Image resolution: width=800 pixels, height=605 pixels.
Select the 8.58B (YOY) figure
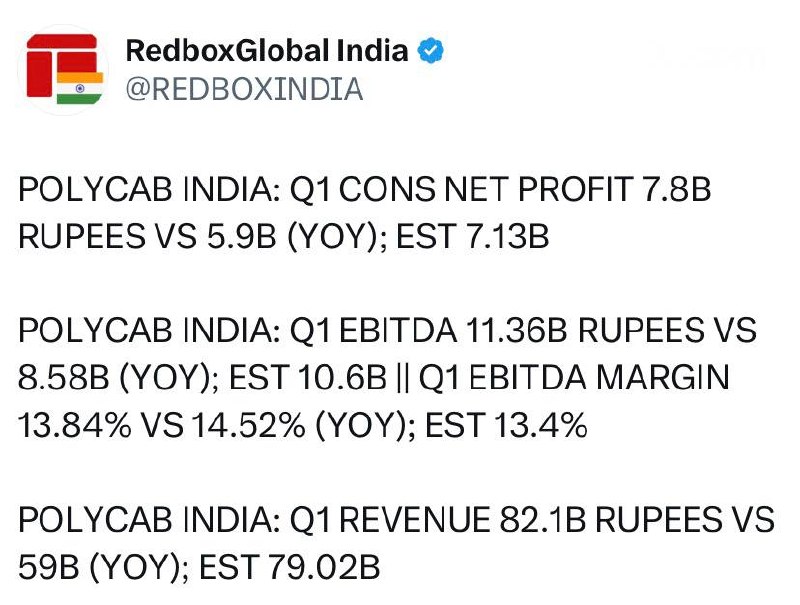pyautogui.click(x=114, y=378)
